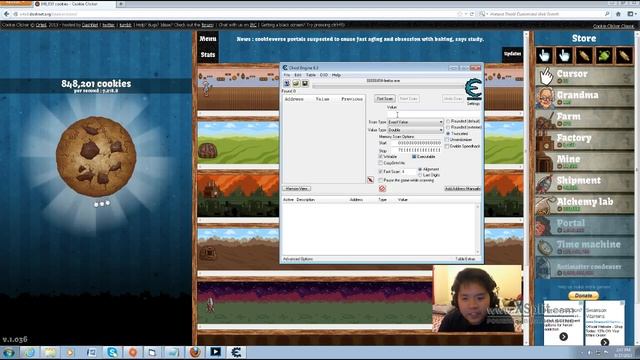Screen dimensions: 640x360
Task: Open the process list in Cheat Engine
Action: pyautogui.click(x=287, y=83)
